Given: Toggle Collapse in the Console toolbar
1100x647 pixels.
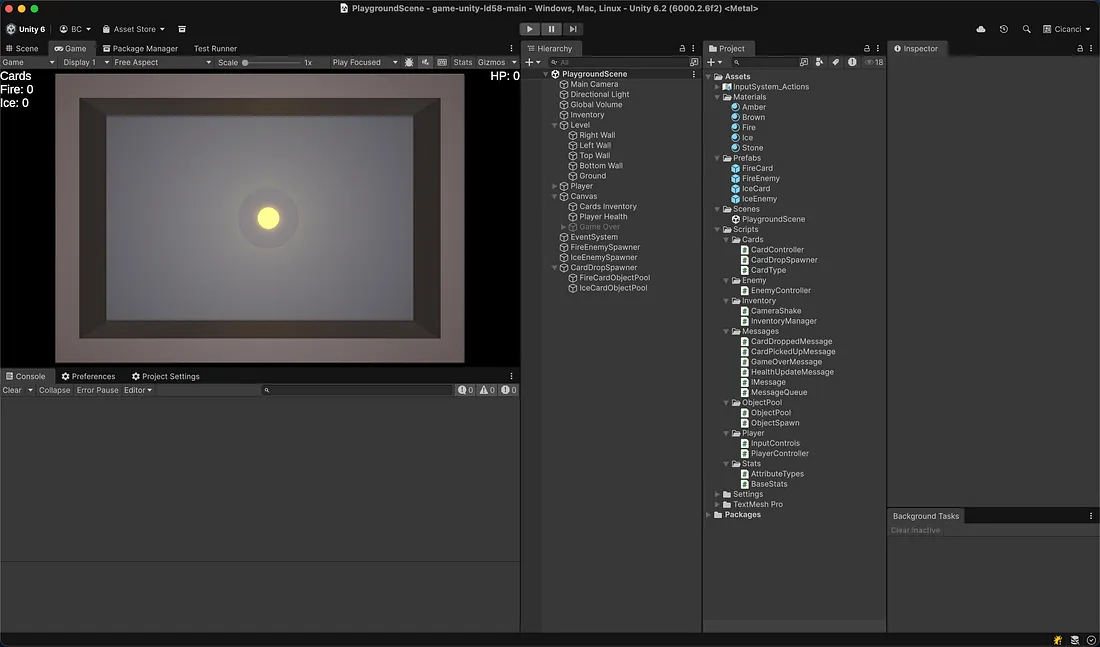Looking at the screenshot, I should 54,390.
